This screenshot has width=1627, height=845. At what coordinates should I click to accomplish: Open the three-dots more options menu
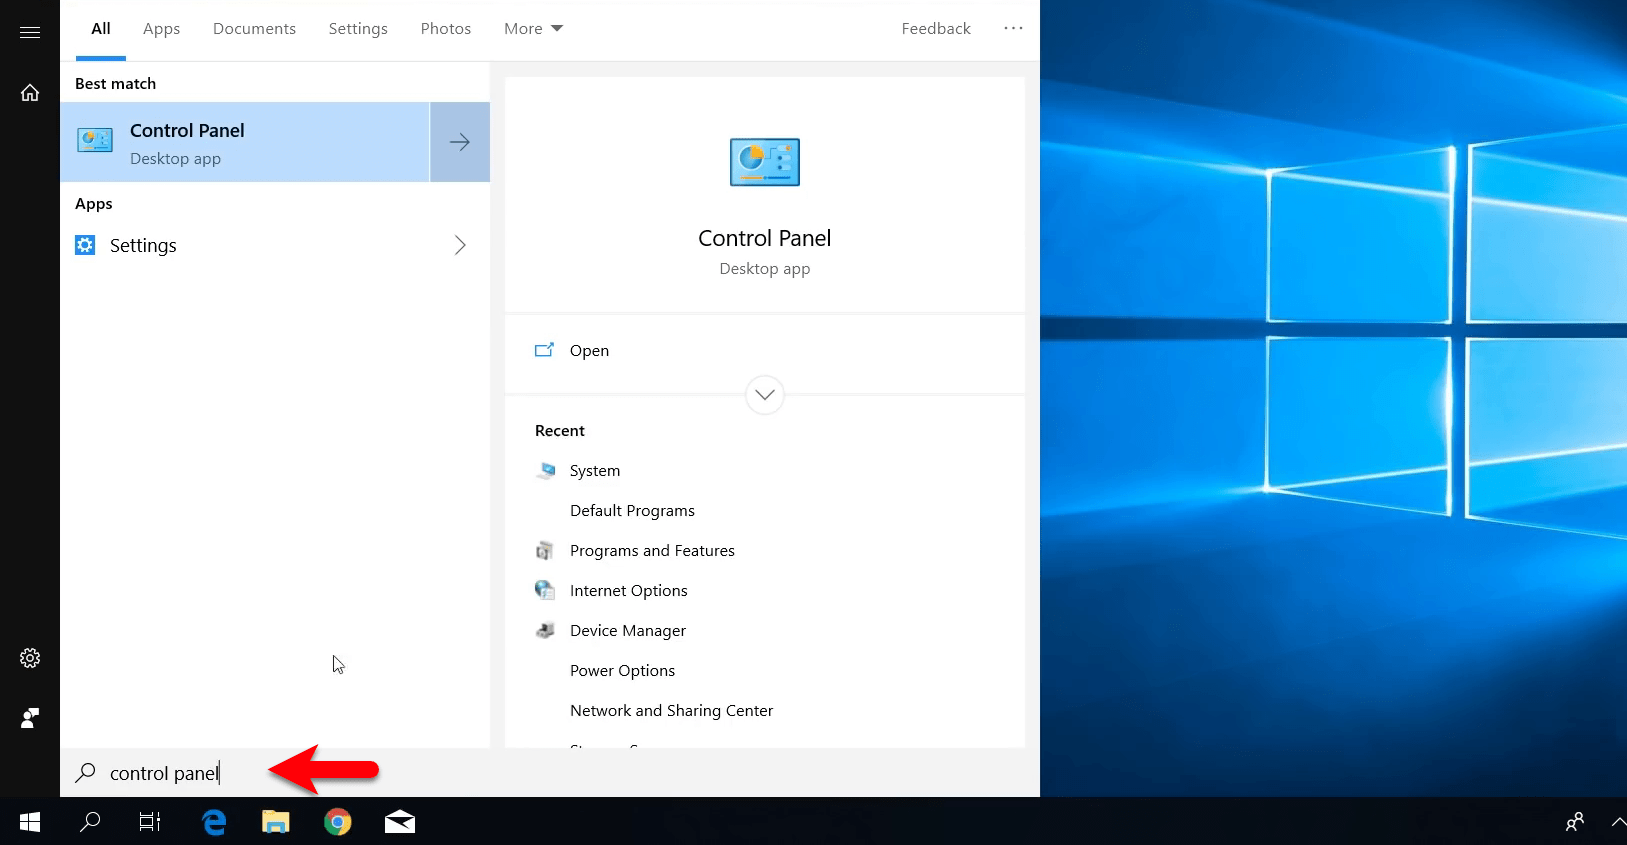pos(1013,28)
